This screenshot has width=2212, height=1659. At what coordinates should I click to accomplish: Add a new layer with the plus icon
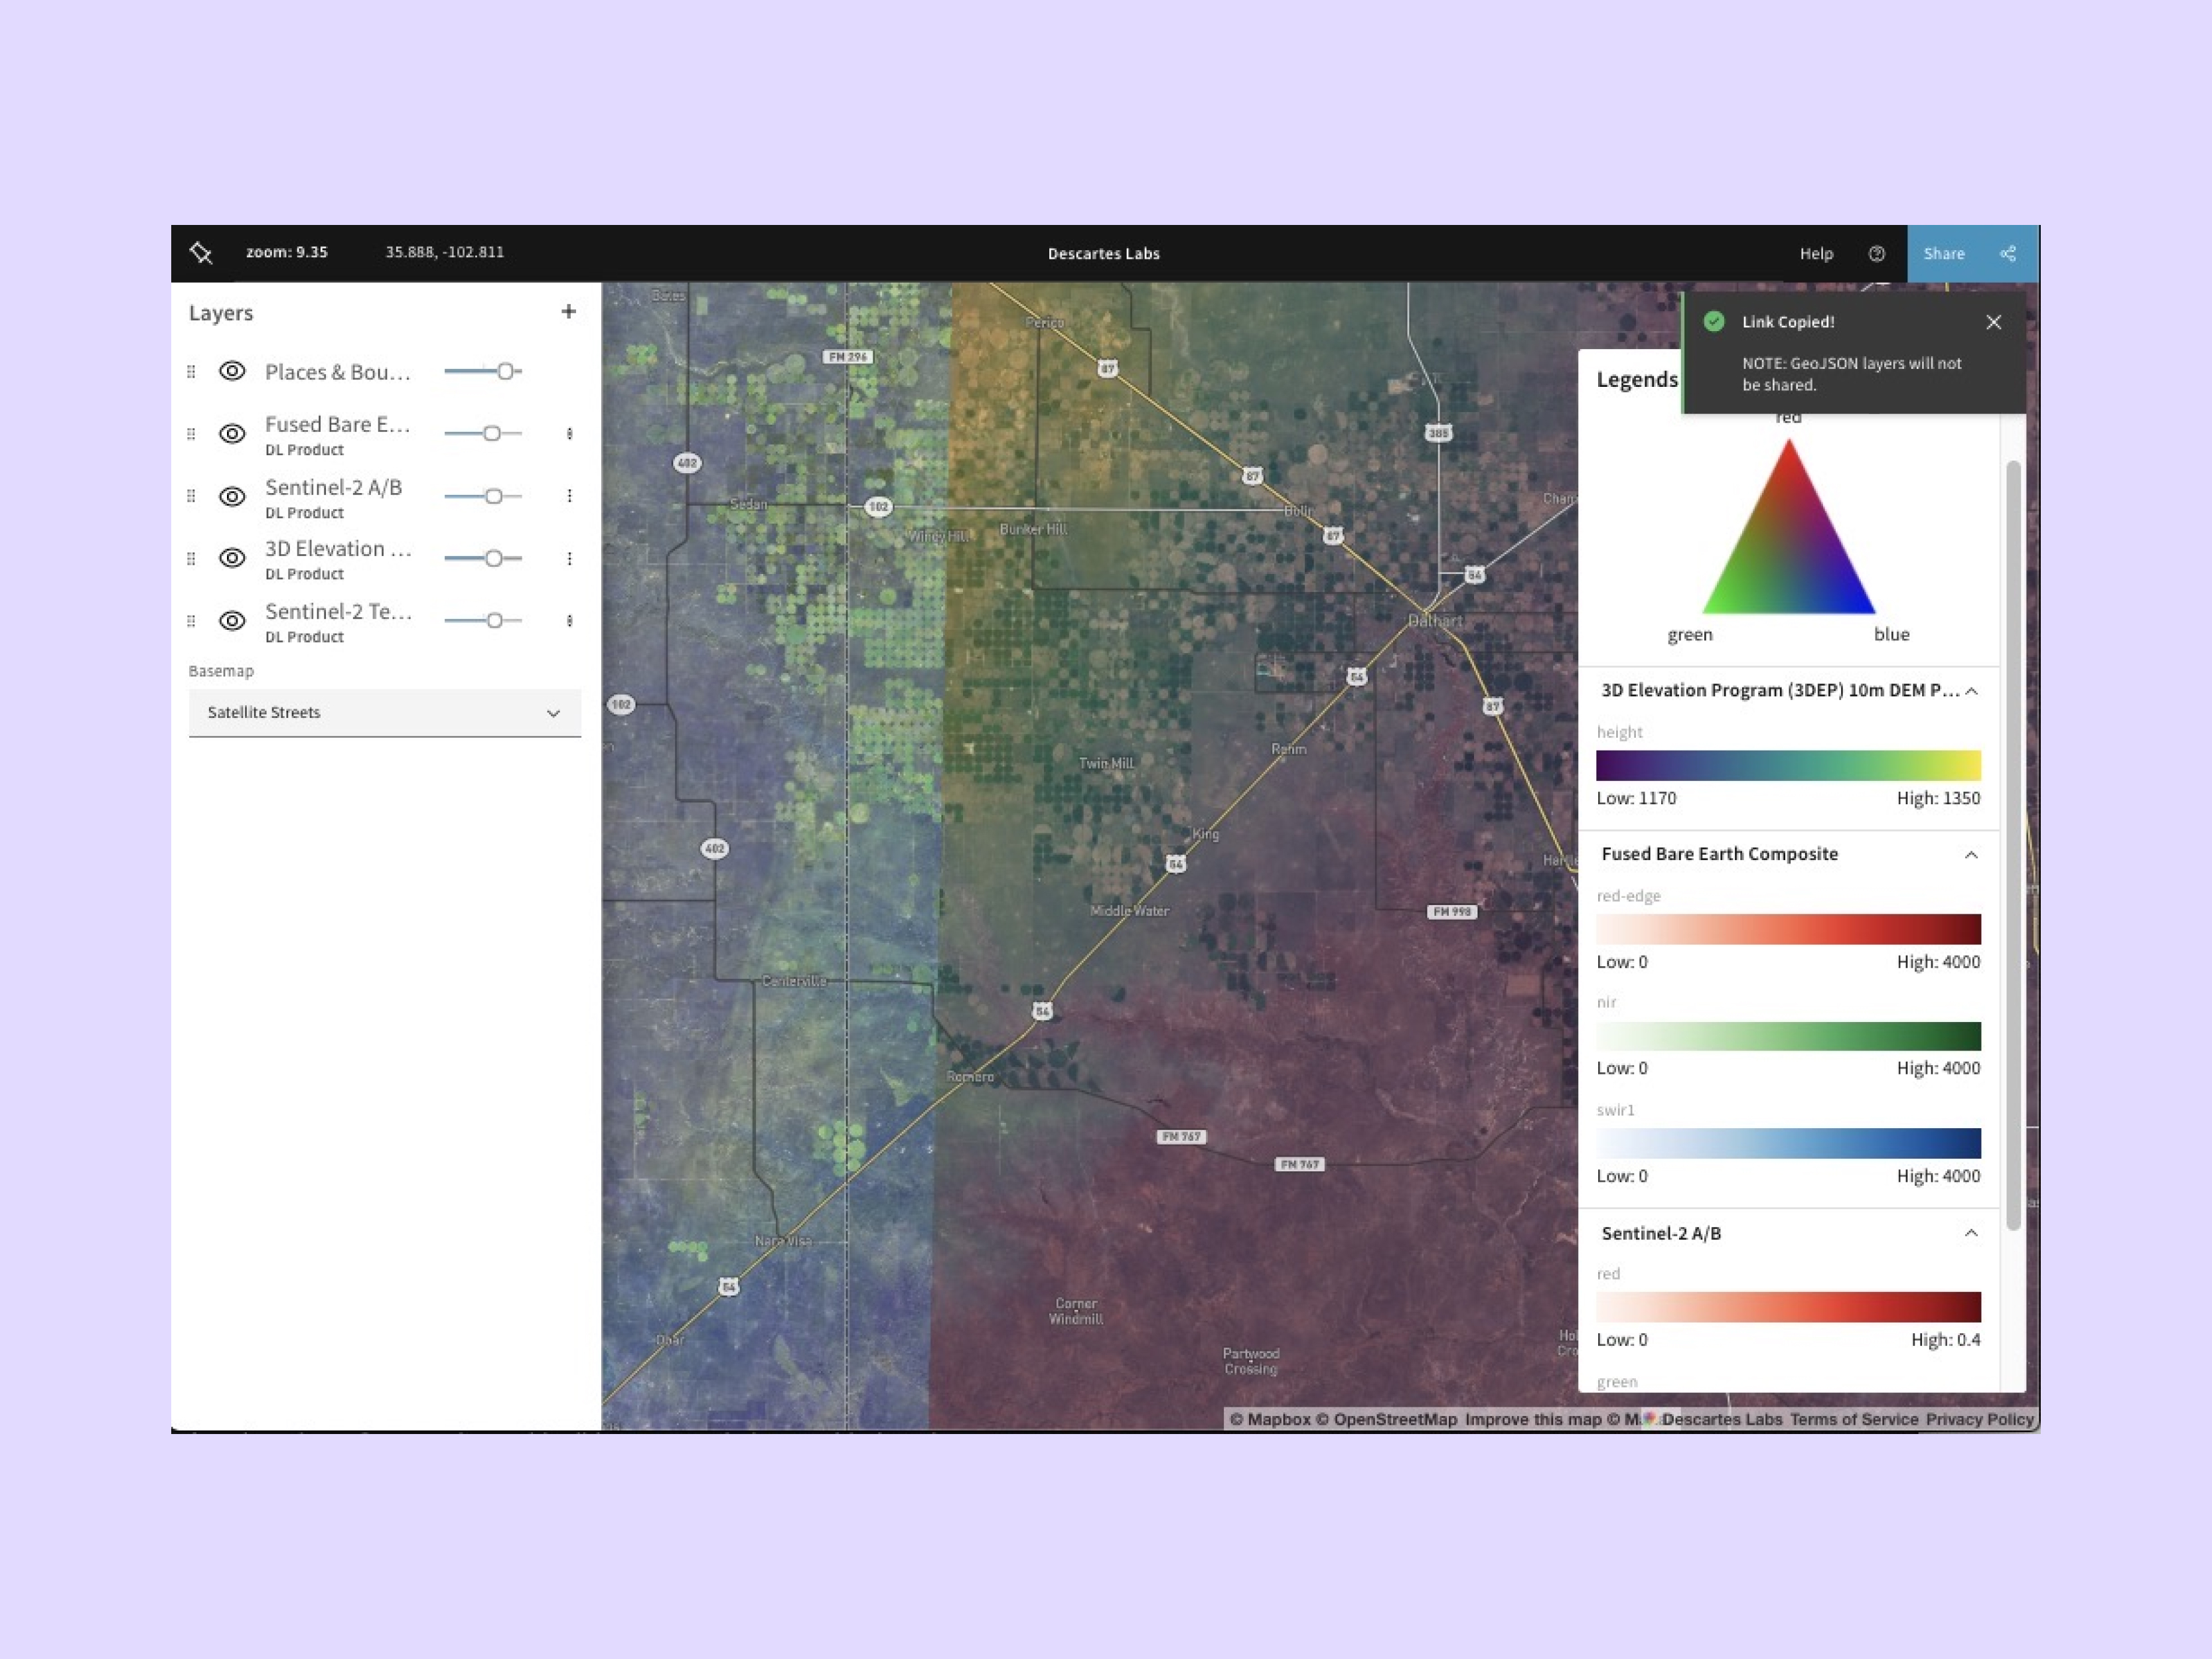coord(568,311)
